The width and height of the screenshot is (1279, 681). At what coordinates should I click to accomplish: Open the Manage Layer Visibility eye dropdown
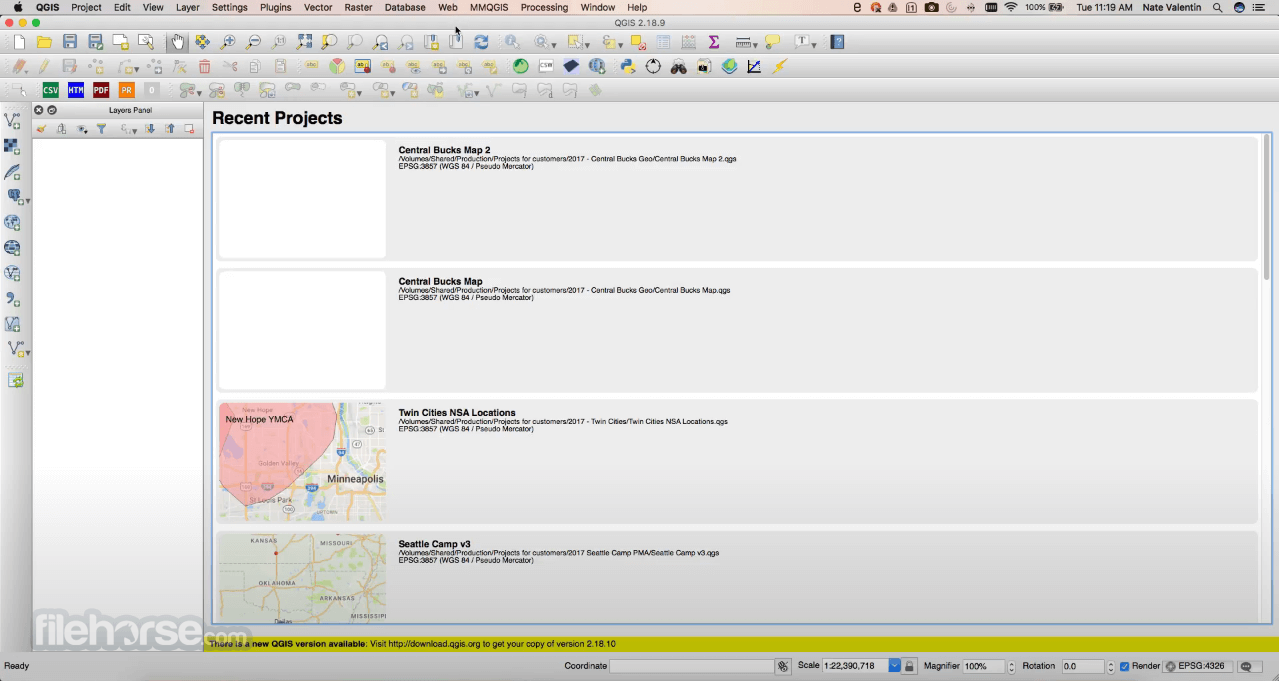pyautogui.click(x=84, y=129)
